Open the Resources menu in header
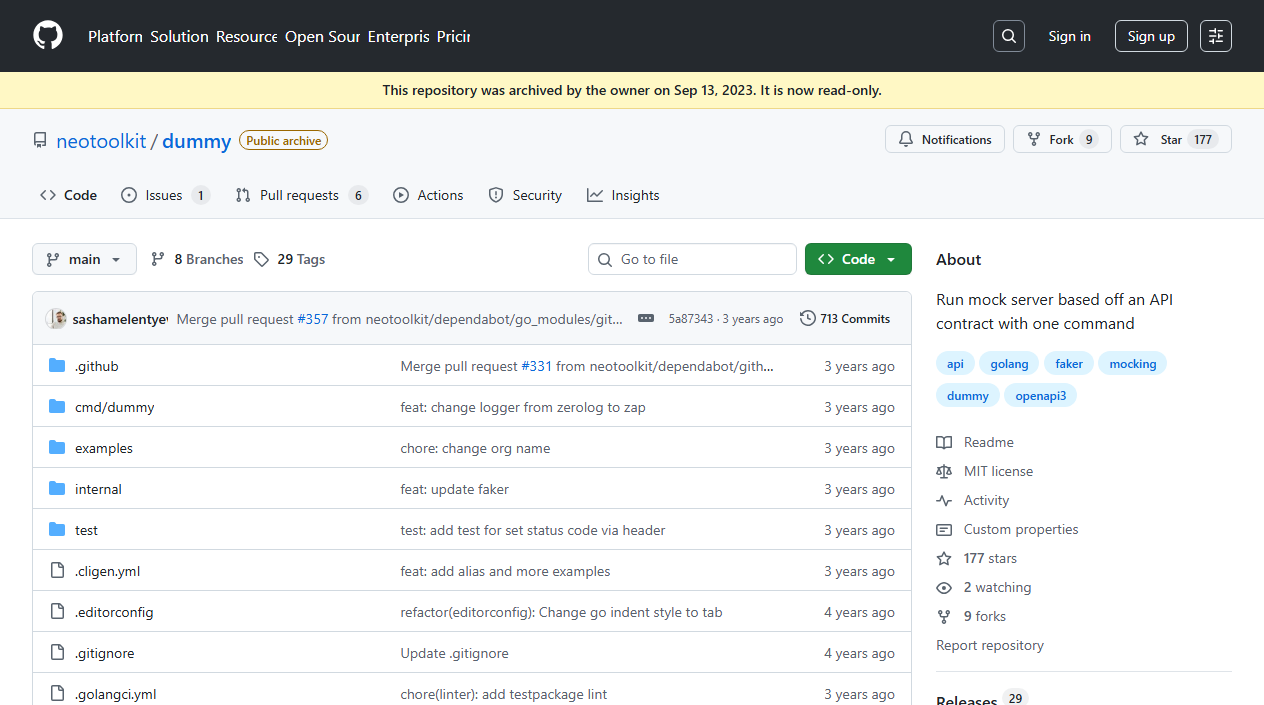 [x=247, y=36]
